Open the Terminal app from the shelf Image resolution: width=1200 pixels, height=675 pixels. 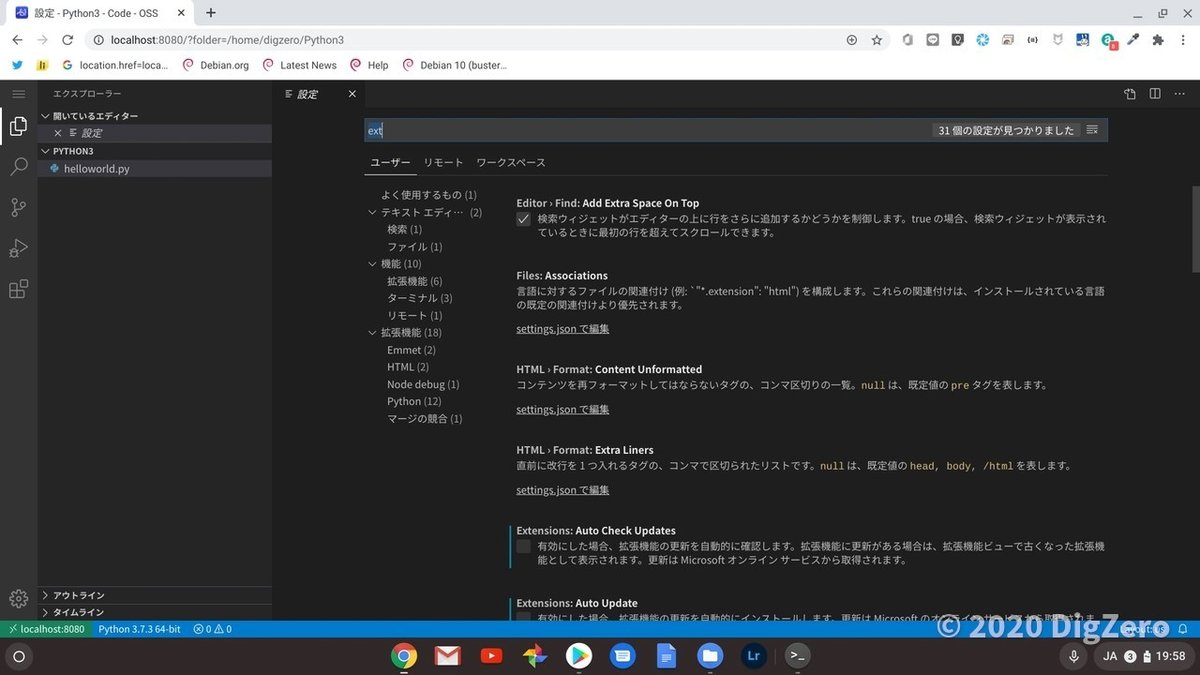coord(797,656)
